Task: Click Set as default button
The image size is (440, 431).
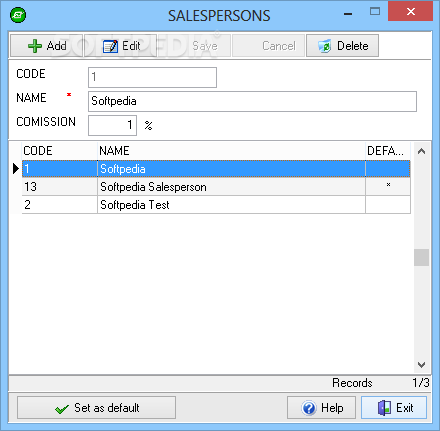Action: point(96,407)
